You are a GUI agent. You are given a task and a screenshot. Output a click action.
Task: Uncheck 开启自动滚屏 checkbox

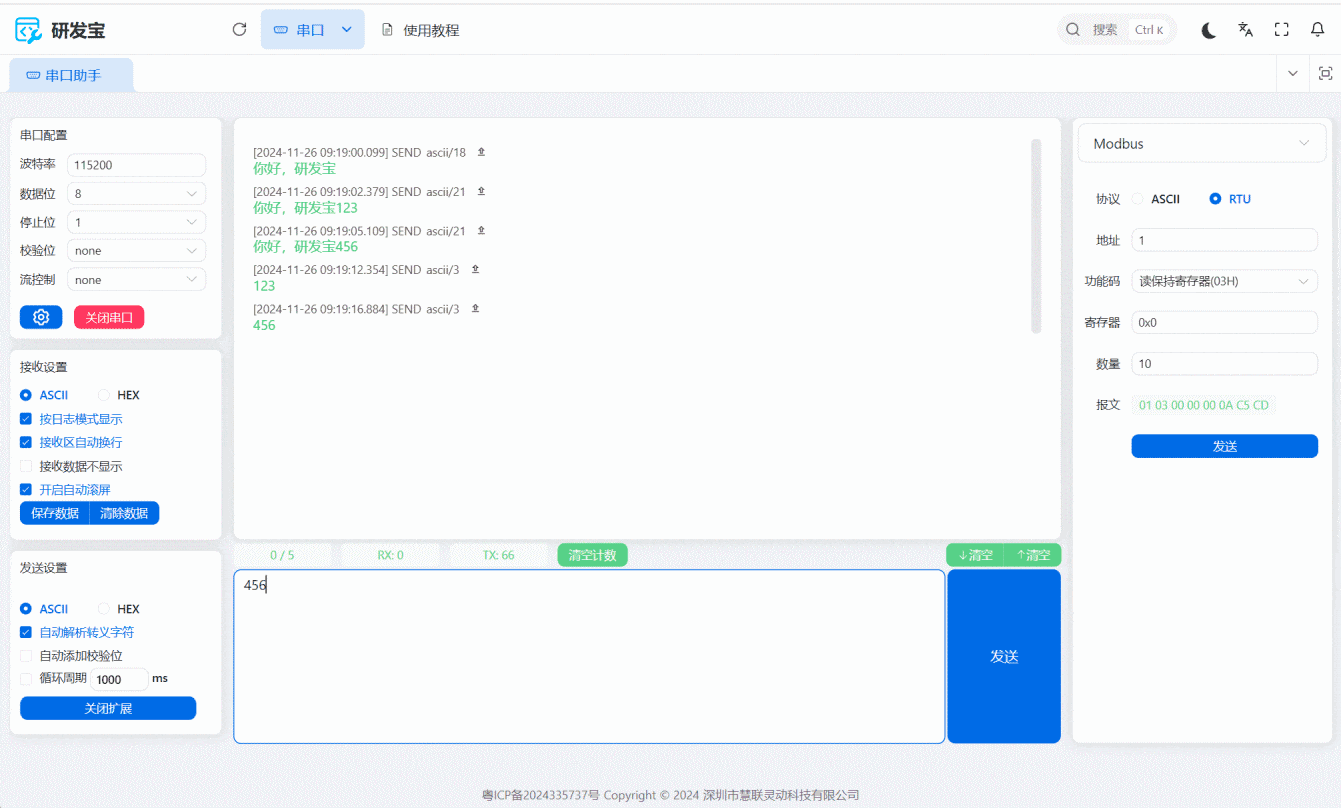26,490
